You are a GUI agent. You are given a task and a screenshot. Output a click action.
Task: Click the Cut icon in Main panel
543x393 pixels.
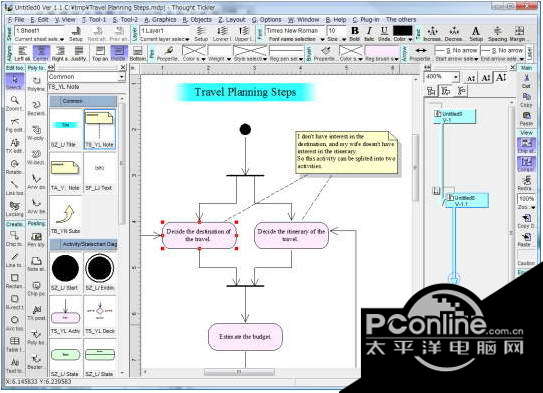pyautogui.click(x=526, y=80)
